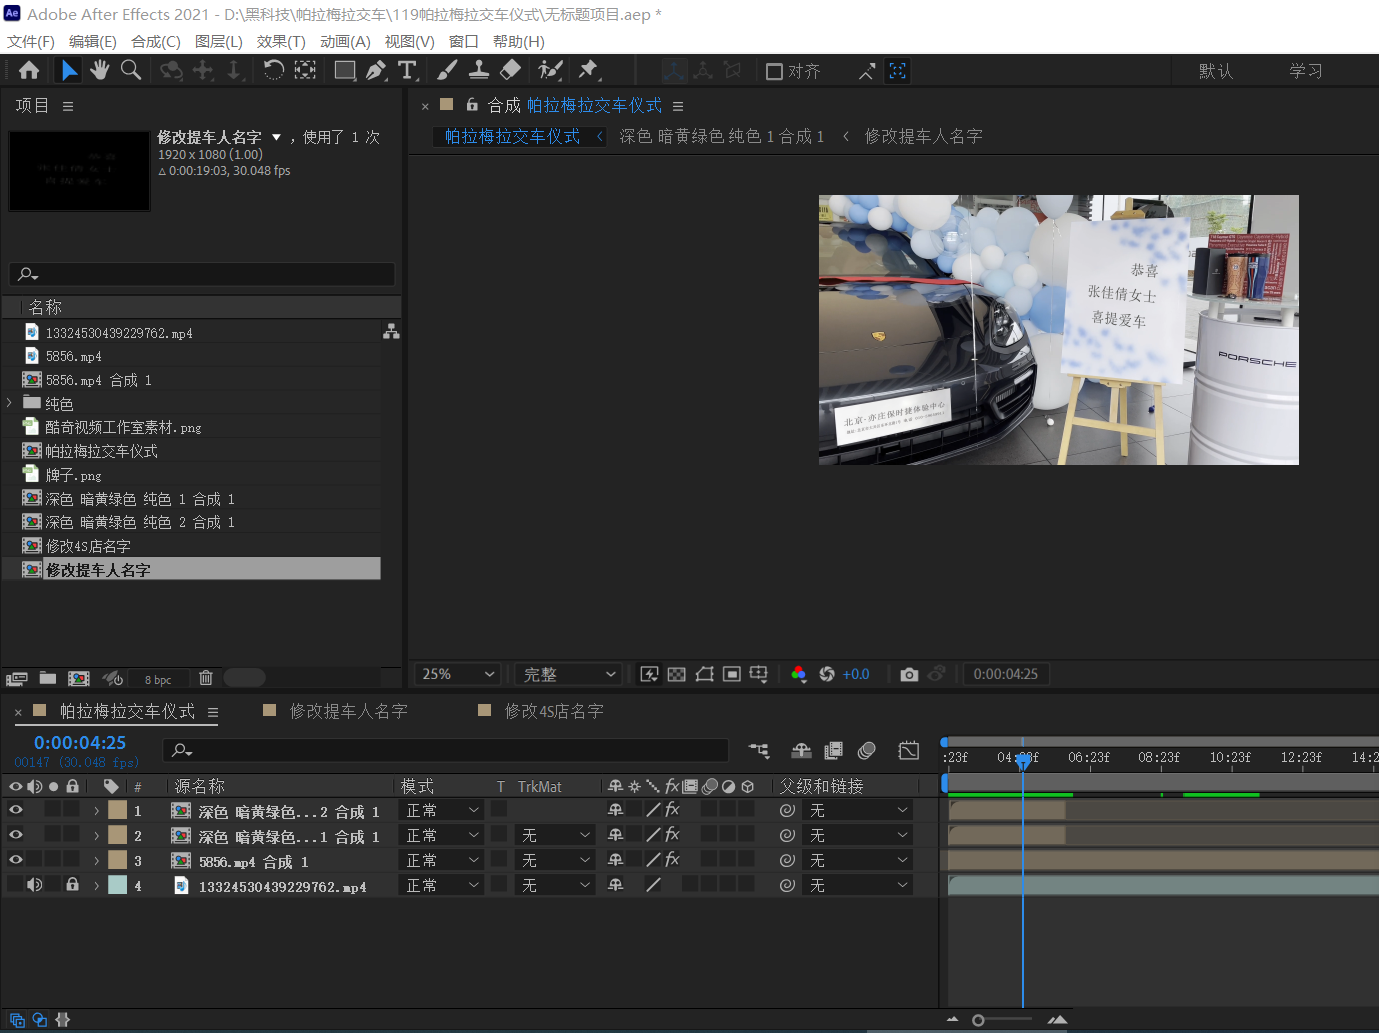The image size is (1379, 1033).
Task: Enable motion blur icon in timeline
Action: tap(867, 750)
